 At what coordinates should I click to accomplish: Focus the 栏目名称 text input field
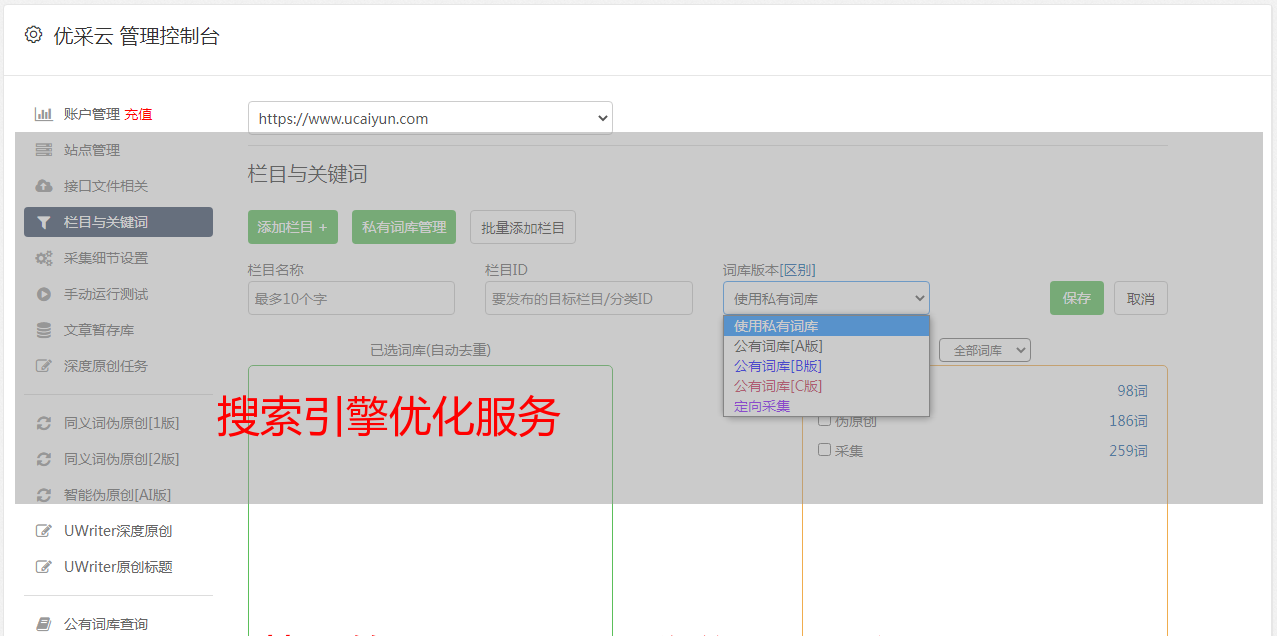pos(351,298)
